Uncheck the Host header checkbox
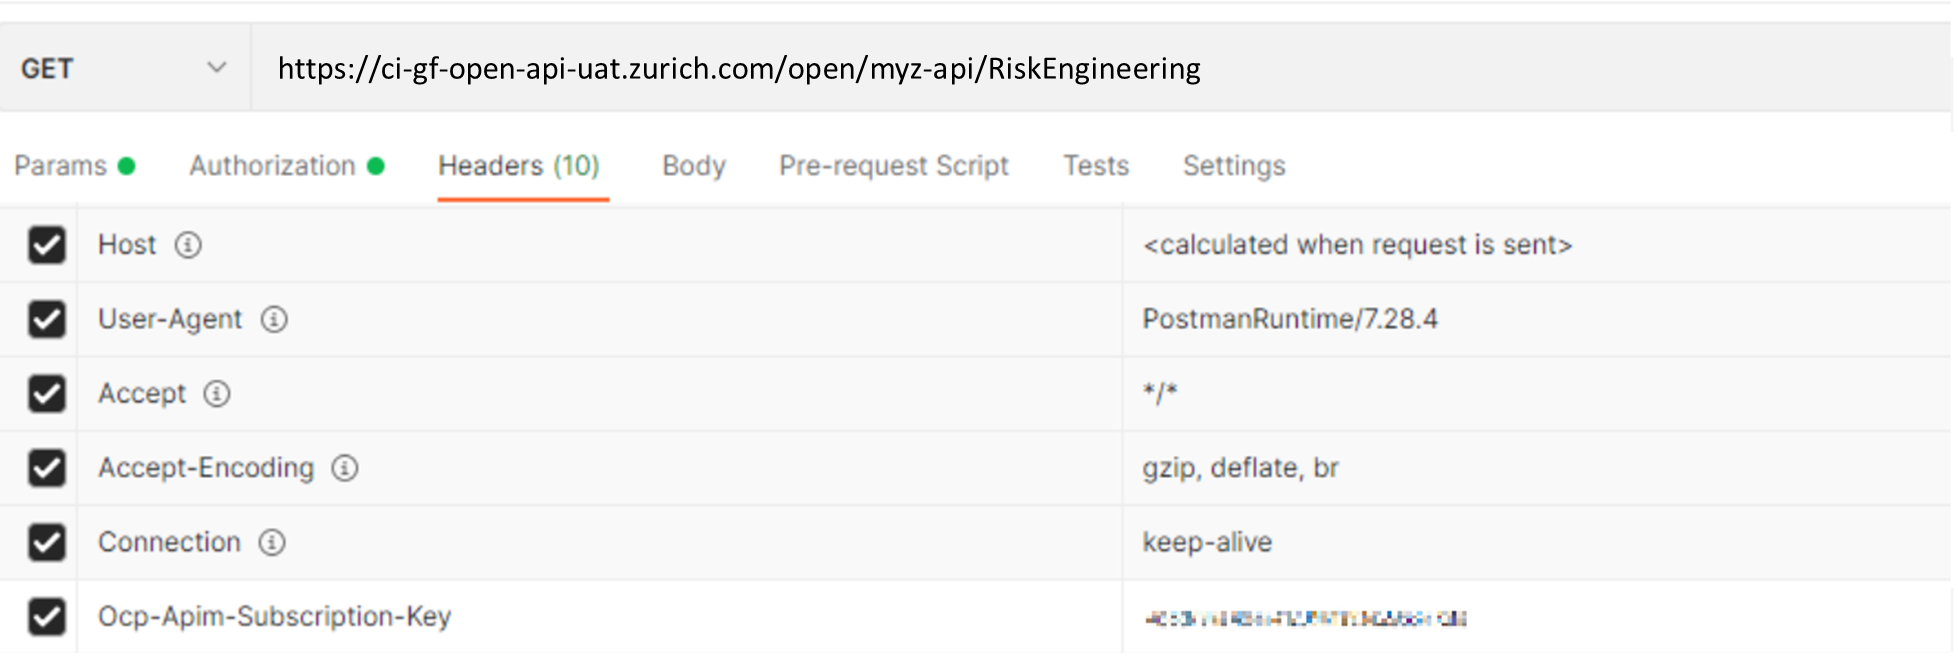Viewport: 1958px width, 659px height. pyautogui.click(x=47, y=245)
